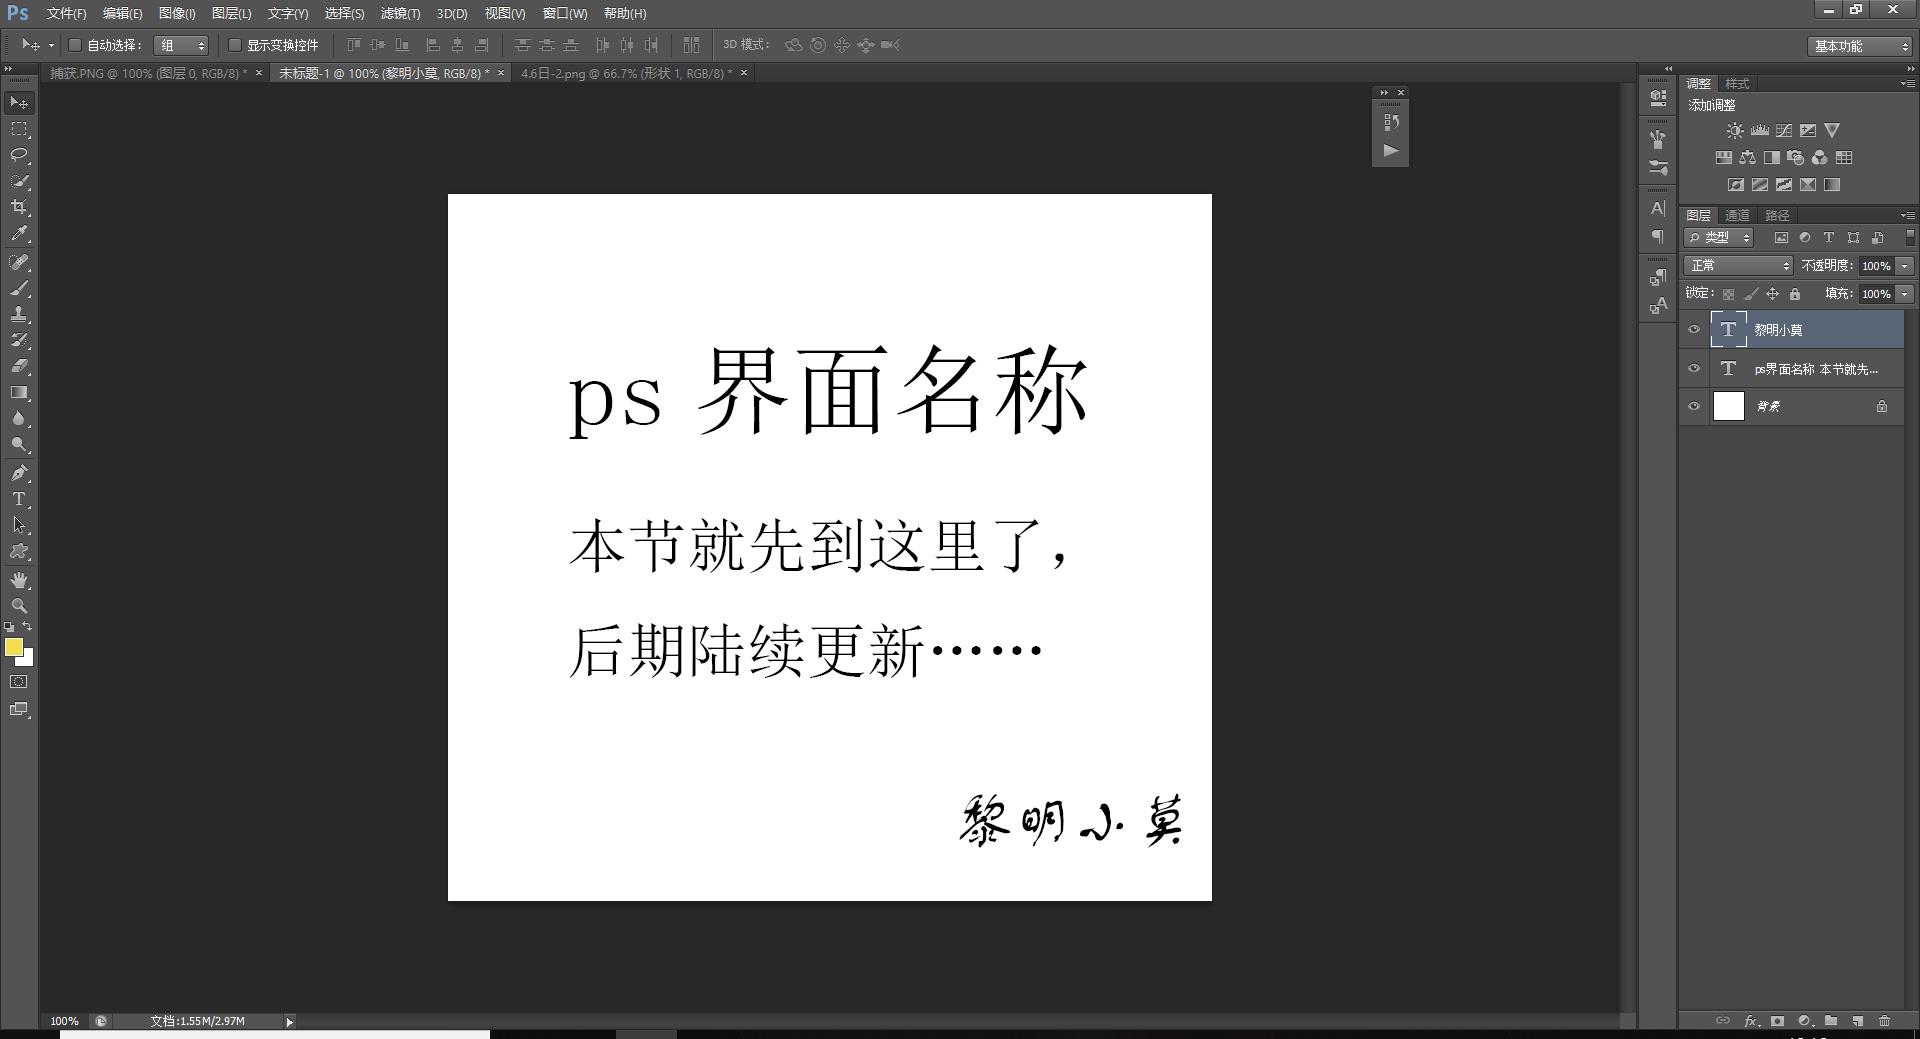The width and height of the screenshot is (1920, 1039).
Task: Select the Horizontal Type tool
Action: (17, 499)
